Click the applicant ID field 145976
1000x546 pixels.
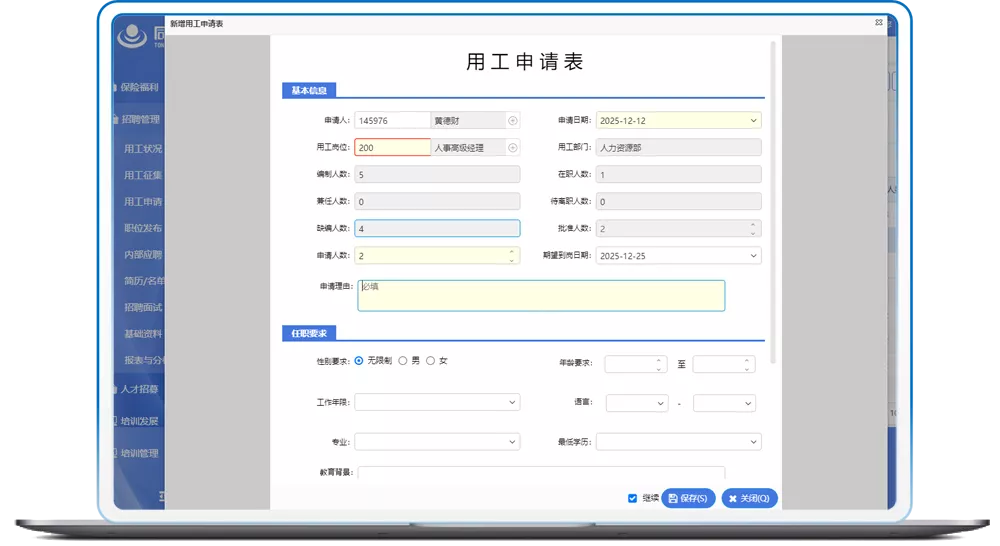(x=392, y=121)
